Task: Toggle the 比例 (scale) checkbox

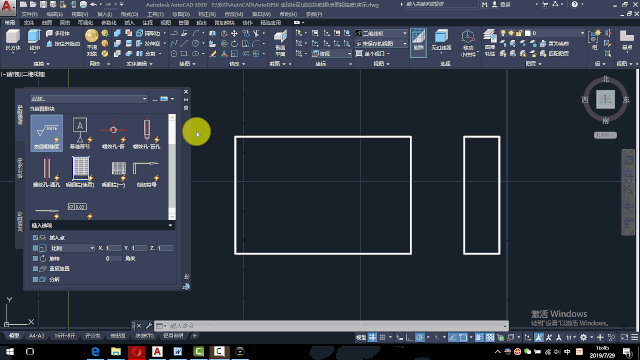Action: 35,248
